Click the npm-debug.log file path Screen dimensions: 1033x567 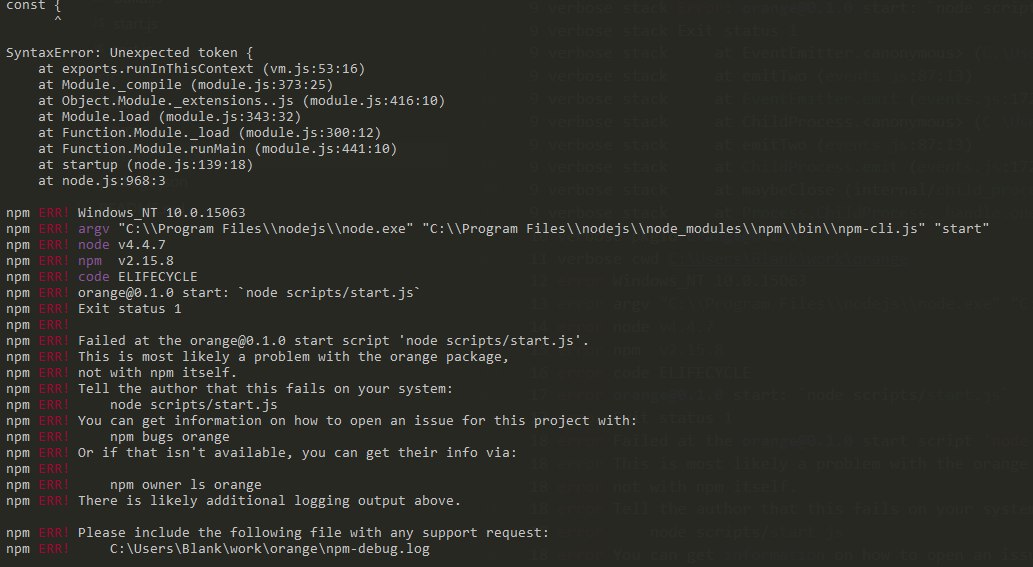click(x=270, y=549)
